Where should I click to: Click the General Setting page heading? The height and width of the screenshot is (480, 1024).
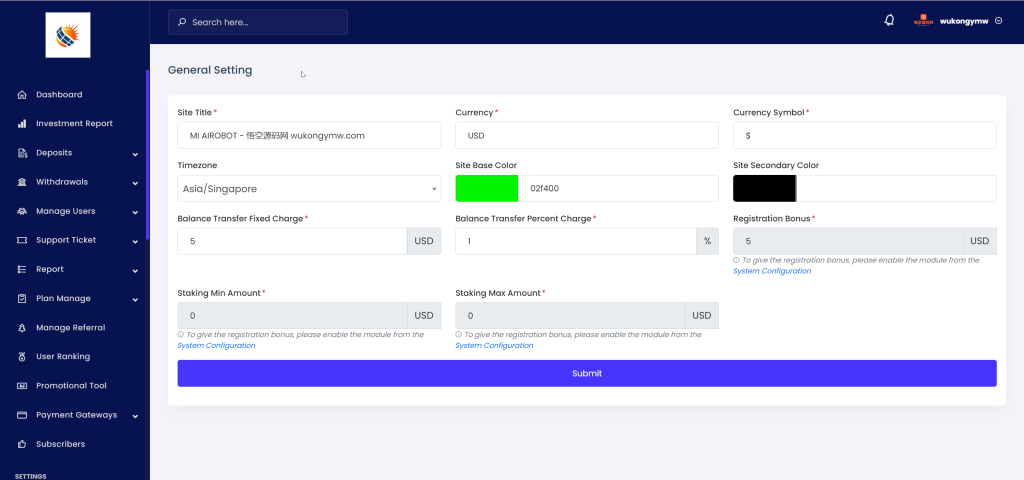pyautogui.click(x=210, y=70)
